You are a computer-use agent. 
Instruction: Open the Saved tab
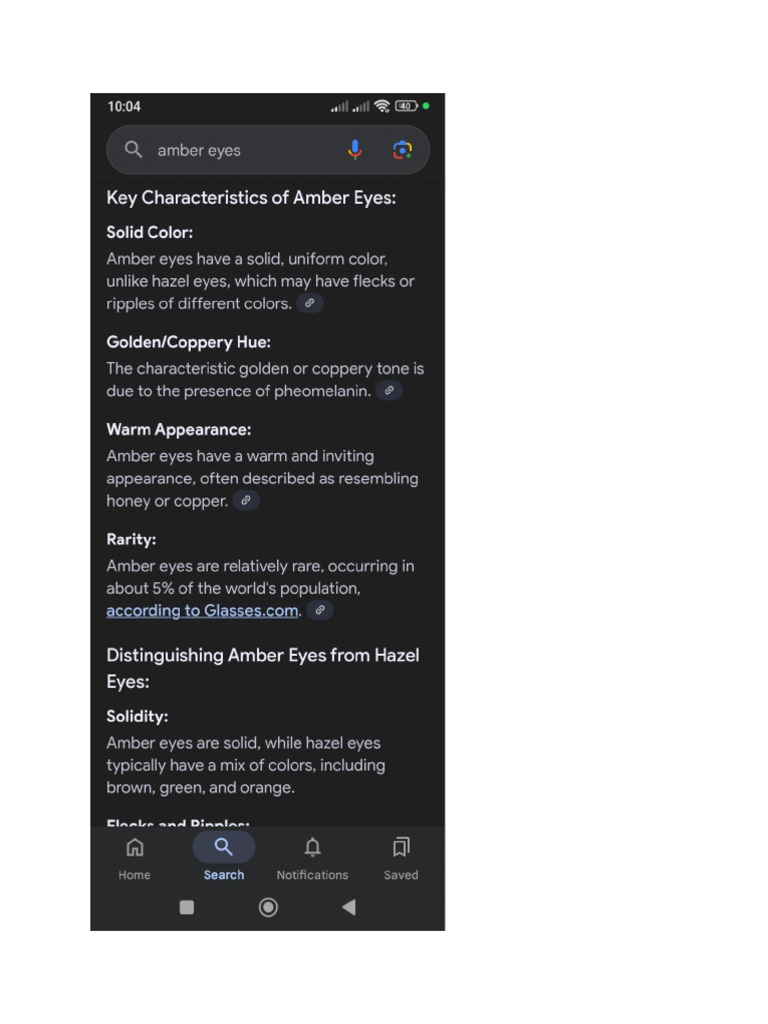tap(401, 859)
